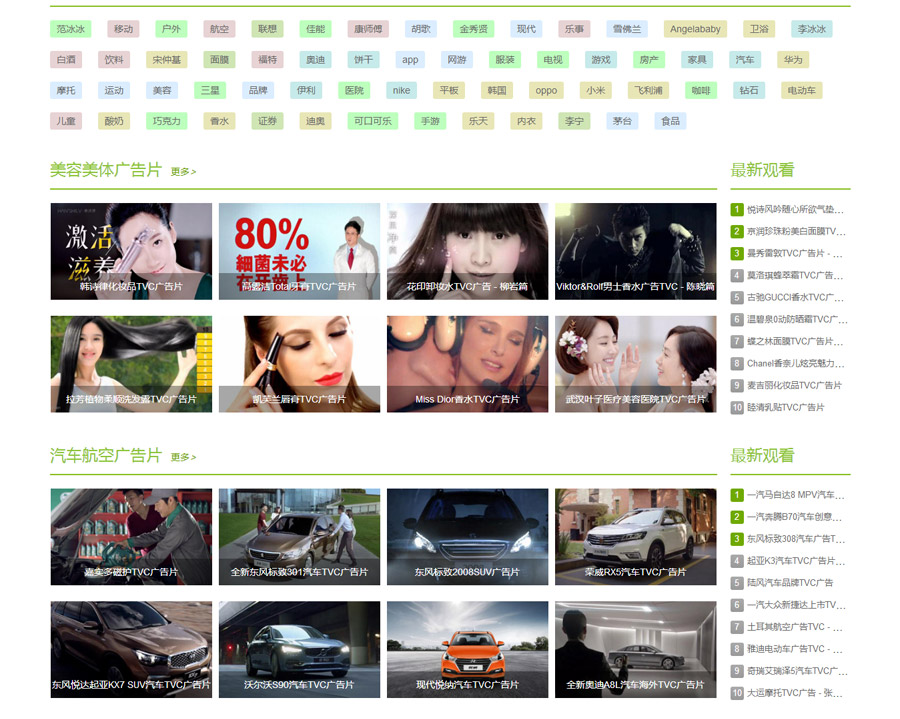The image size is (900, 719).
Task: Click the 房产 tag
Action: pyautogui.click(x=649, y=59)
